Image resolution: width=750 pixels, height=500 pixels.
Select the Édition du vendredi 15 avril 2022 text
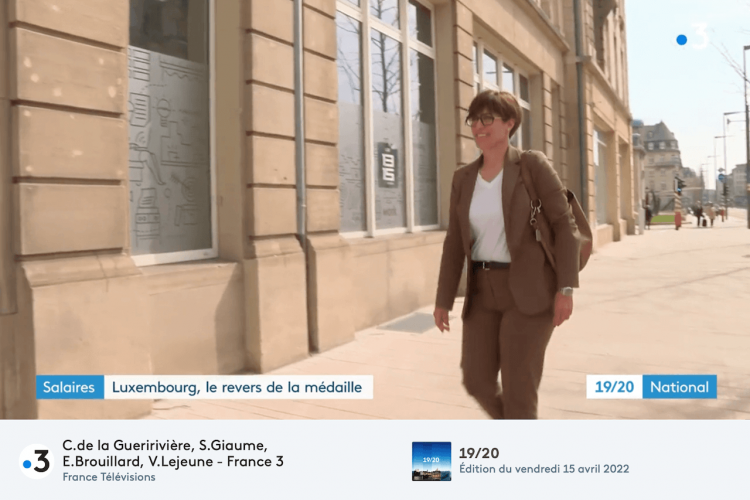(x=544, y=469)
